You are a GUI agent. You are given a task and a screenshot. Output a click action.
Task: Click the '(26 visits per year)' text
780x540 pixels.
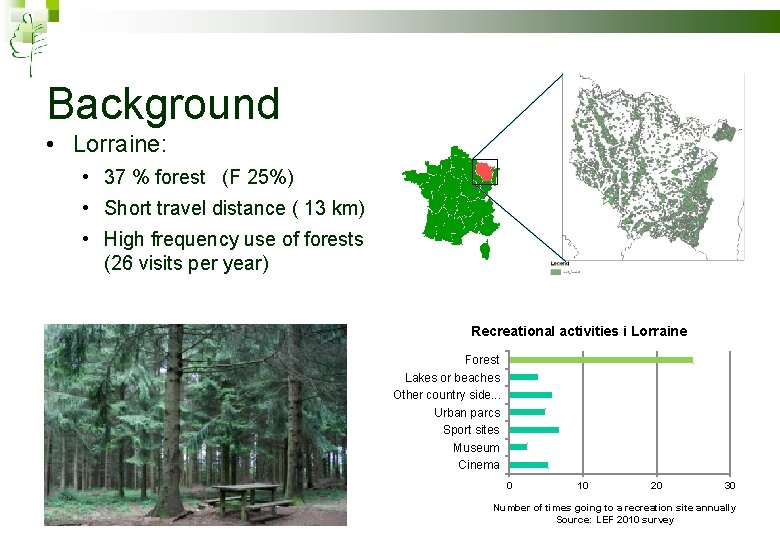pos(186,263)
